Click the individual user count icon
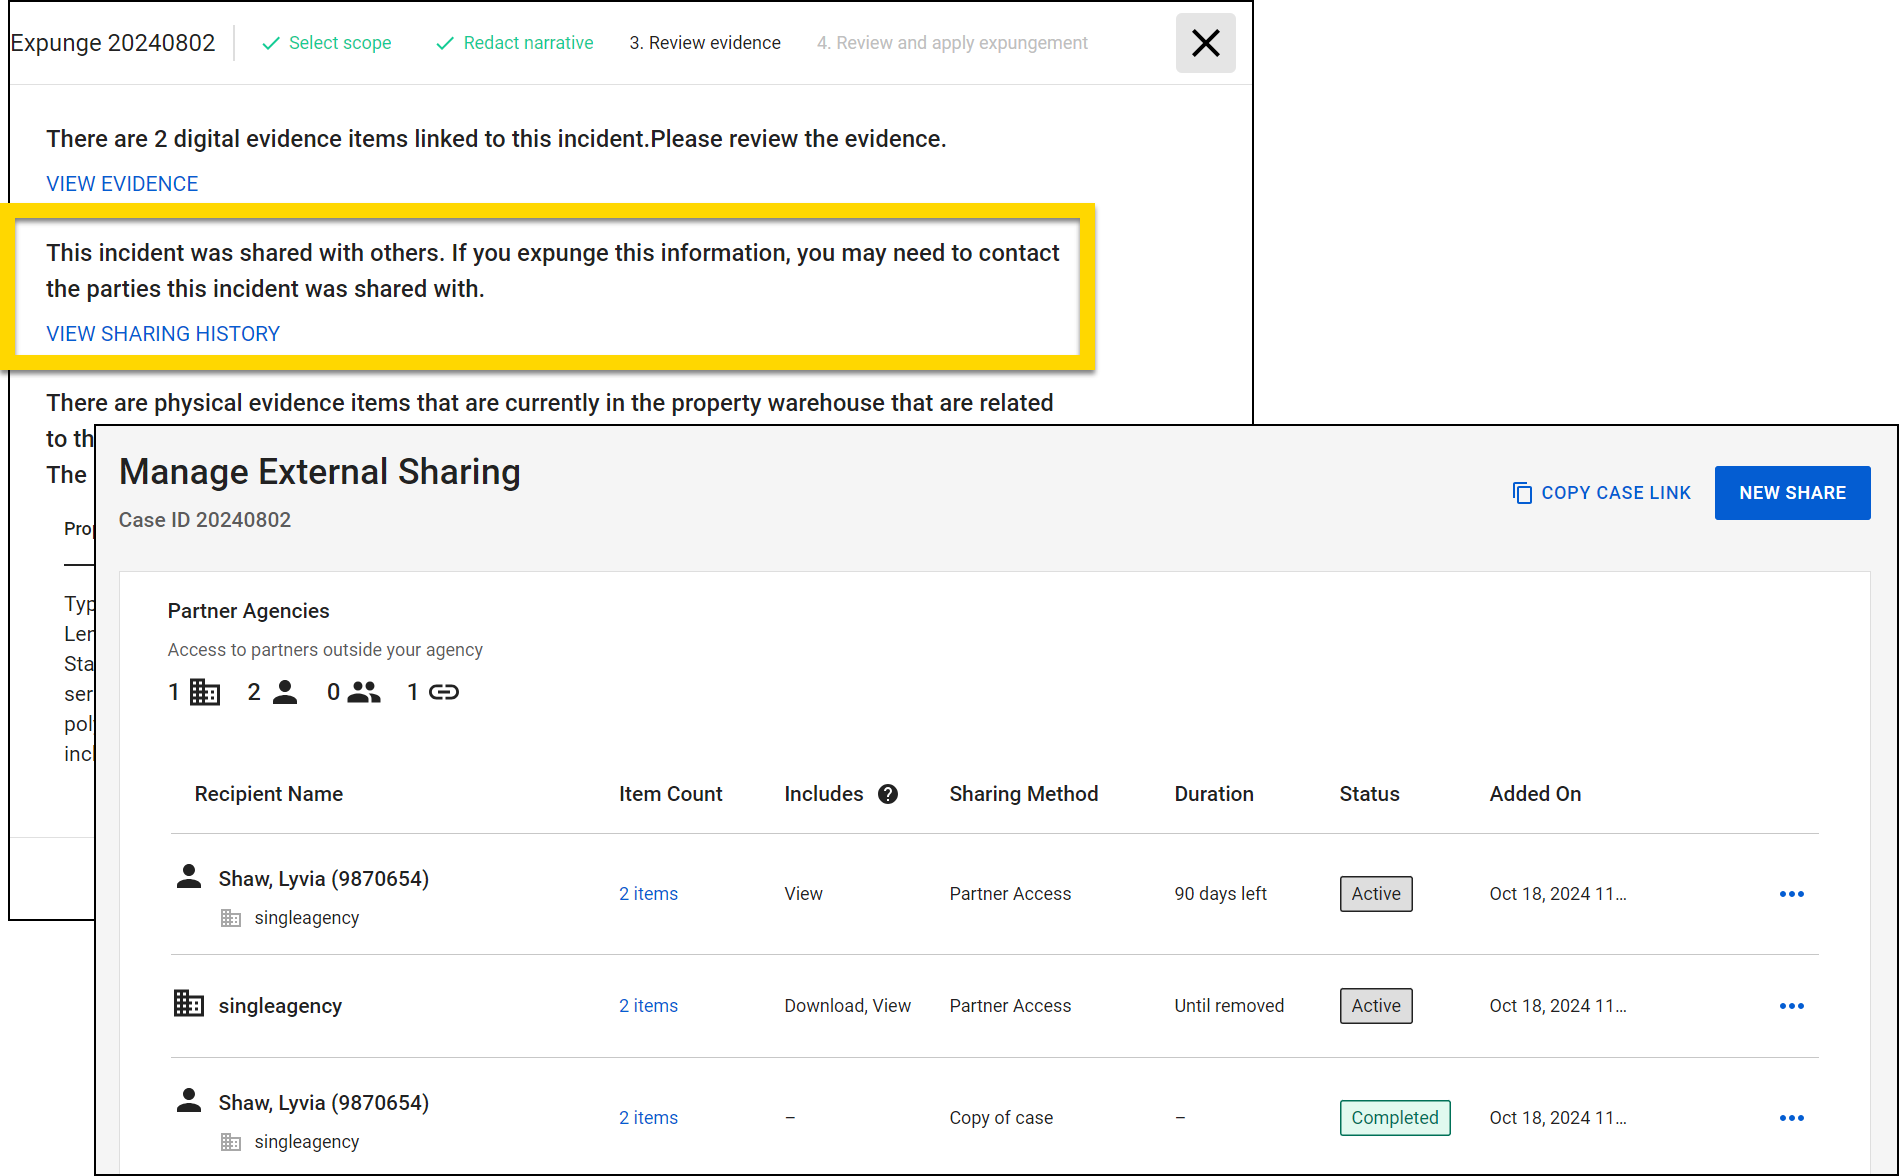 pyautogui.click(x=285, y=692)
